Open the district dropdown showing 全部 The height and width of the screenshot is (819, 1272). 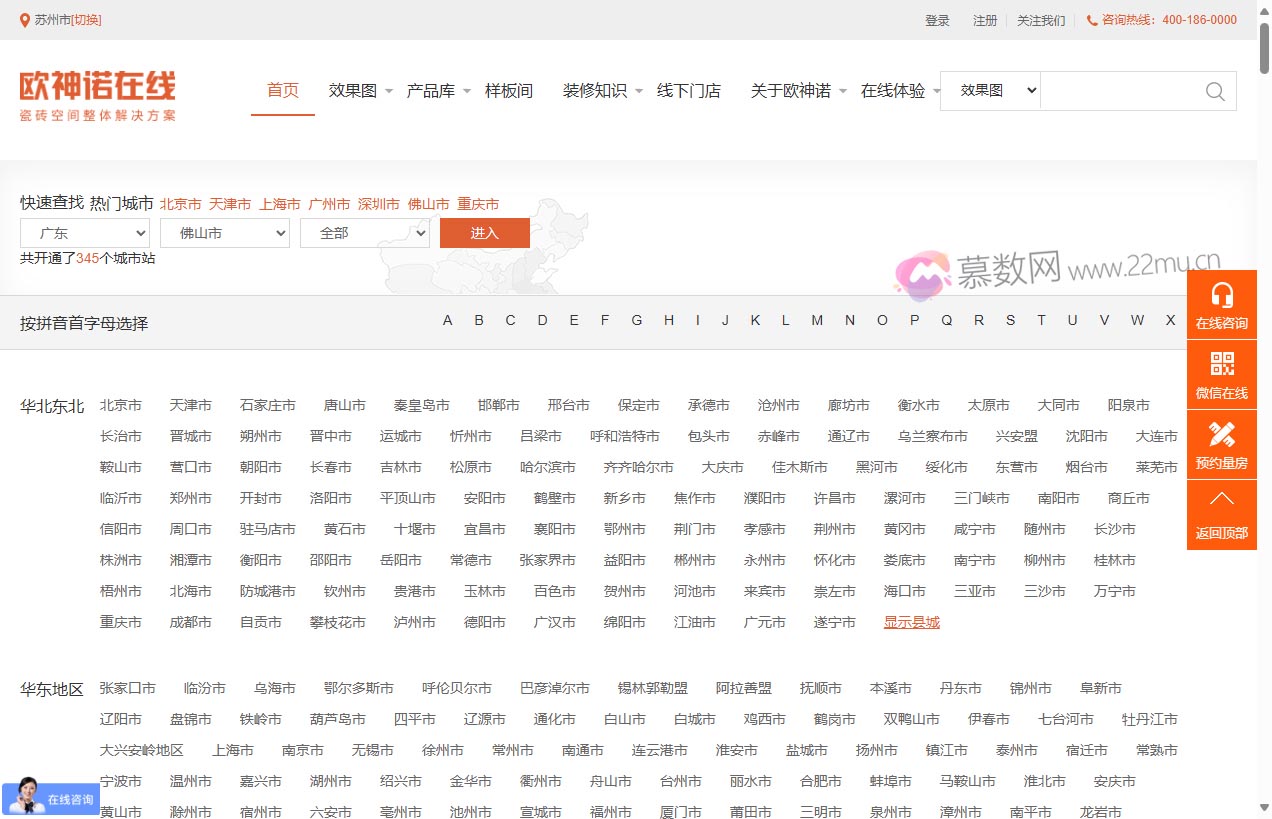pyautogui.click(x=365, y=233)
